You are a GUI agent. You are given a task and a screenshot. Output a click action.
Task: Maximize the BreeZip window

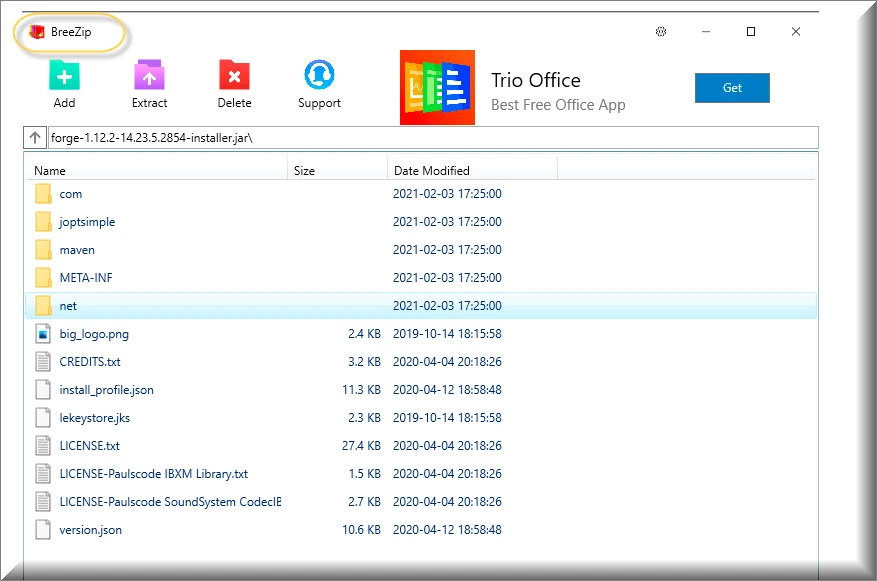[751, 31]
